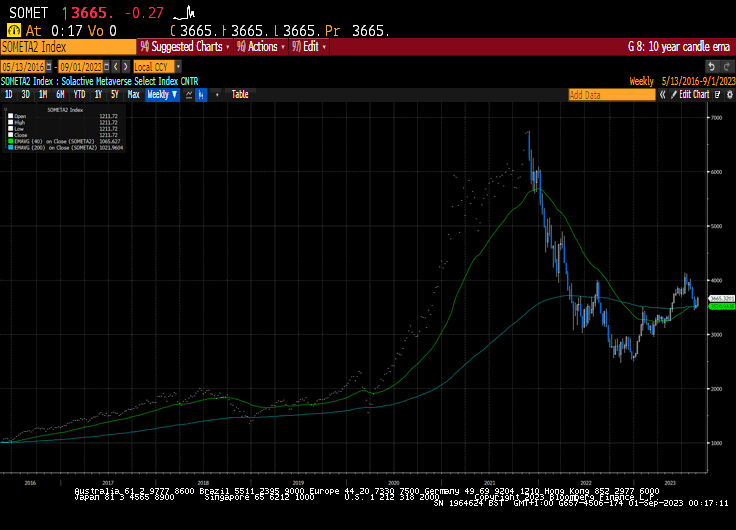Open the Edit dropdown menu

309,47
